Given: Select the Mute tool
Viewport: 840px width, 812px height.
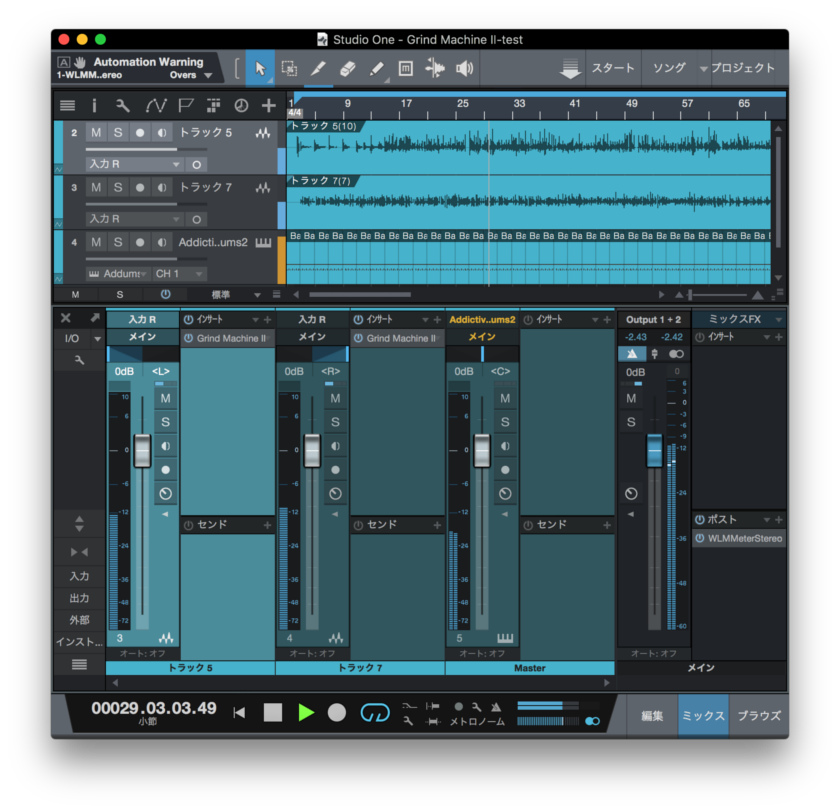Looking at the screenshot, I should 406,69.
